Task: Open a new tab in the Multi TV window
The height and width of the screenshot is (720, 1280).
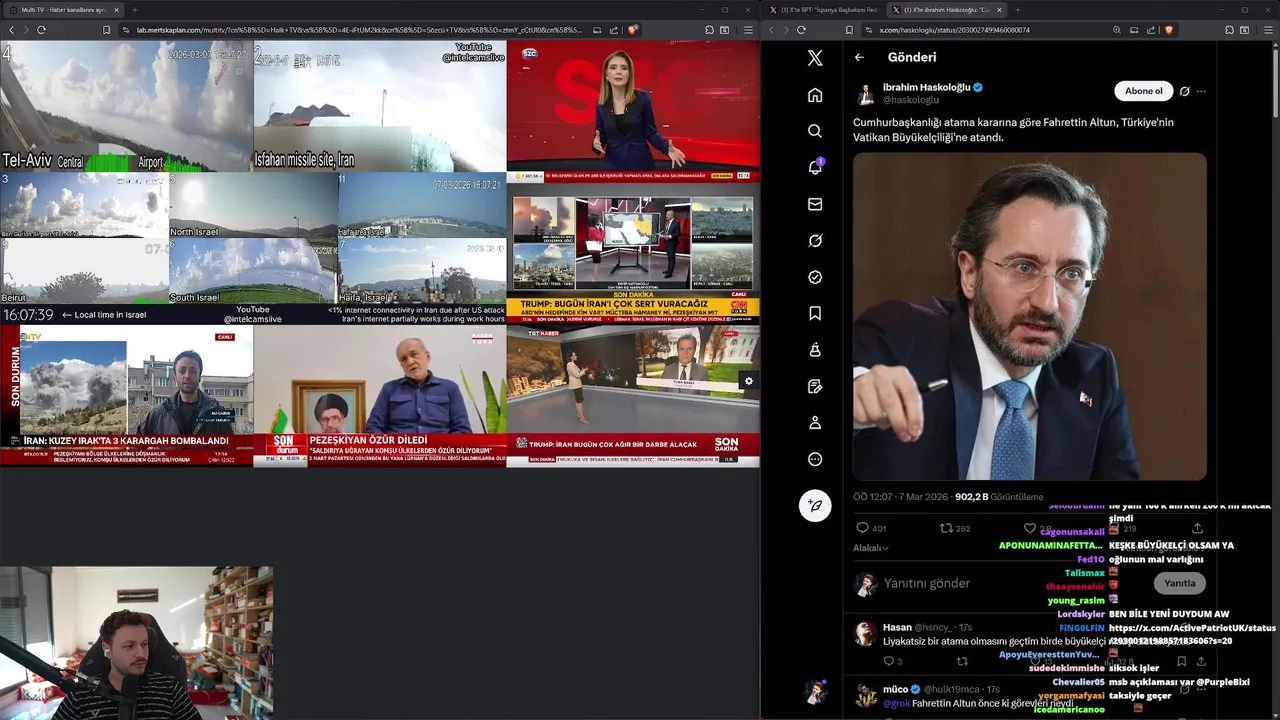Action: [x=134, y=10]
